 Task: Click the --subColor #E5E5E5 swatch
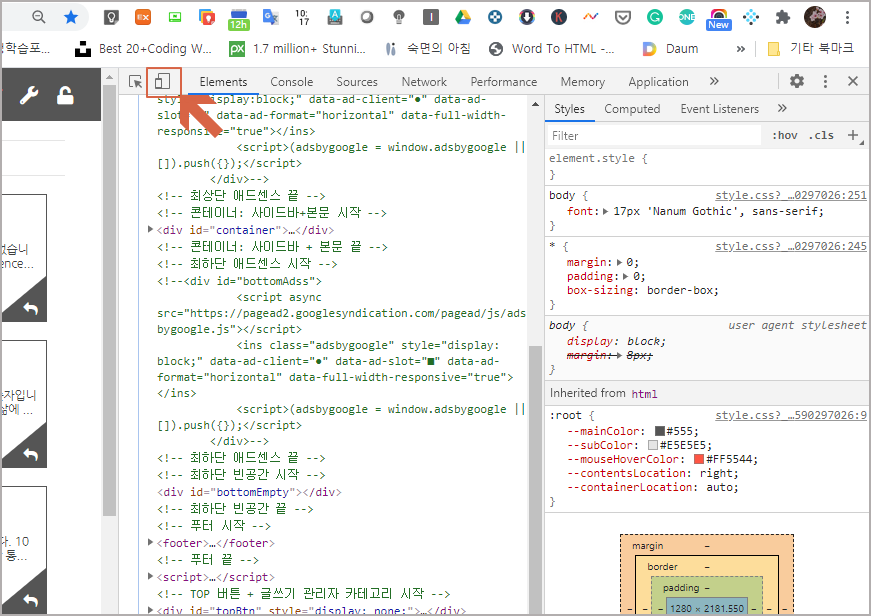click(x=653, y=445)
